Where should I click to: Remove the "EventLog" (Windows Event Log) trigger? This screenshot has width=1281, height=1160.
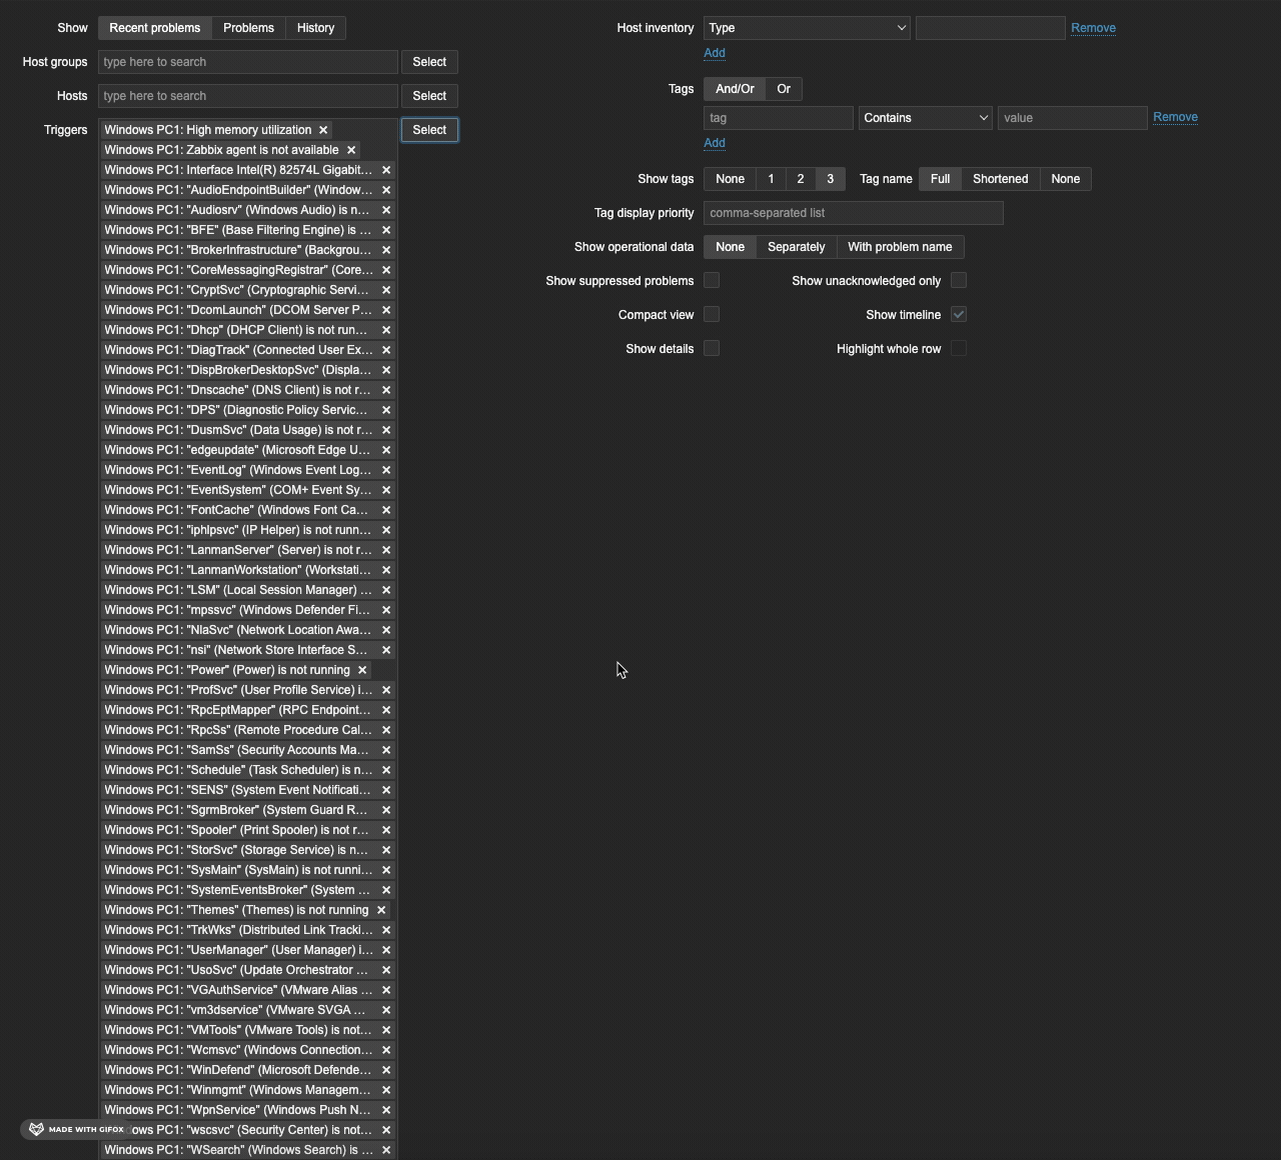pos(386,470)
